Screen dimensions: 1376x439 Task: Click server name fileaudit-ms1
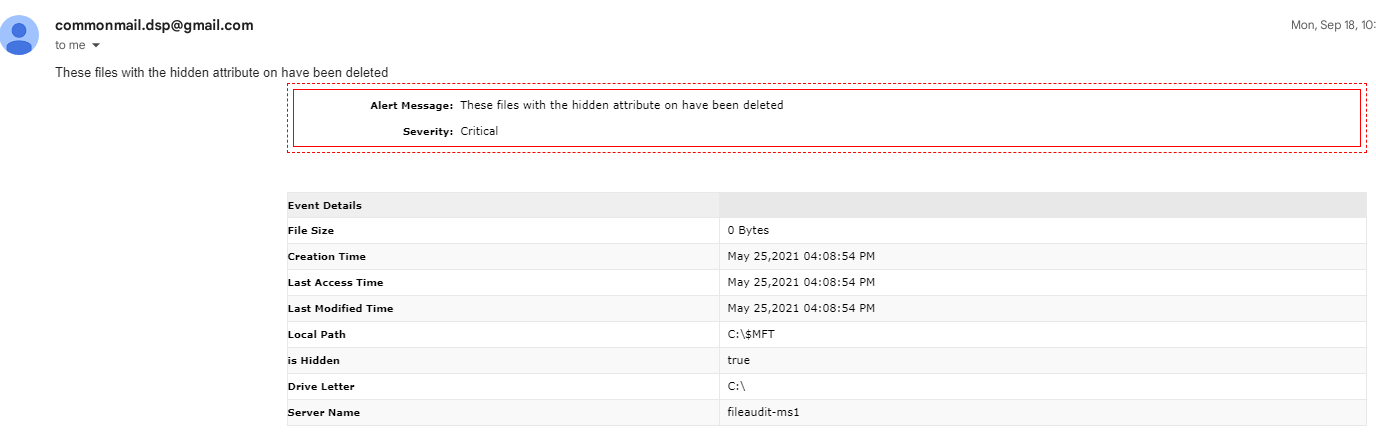763,412
